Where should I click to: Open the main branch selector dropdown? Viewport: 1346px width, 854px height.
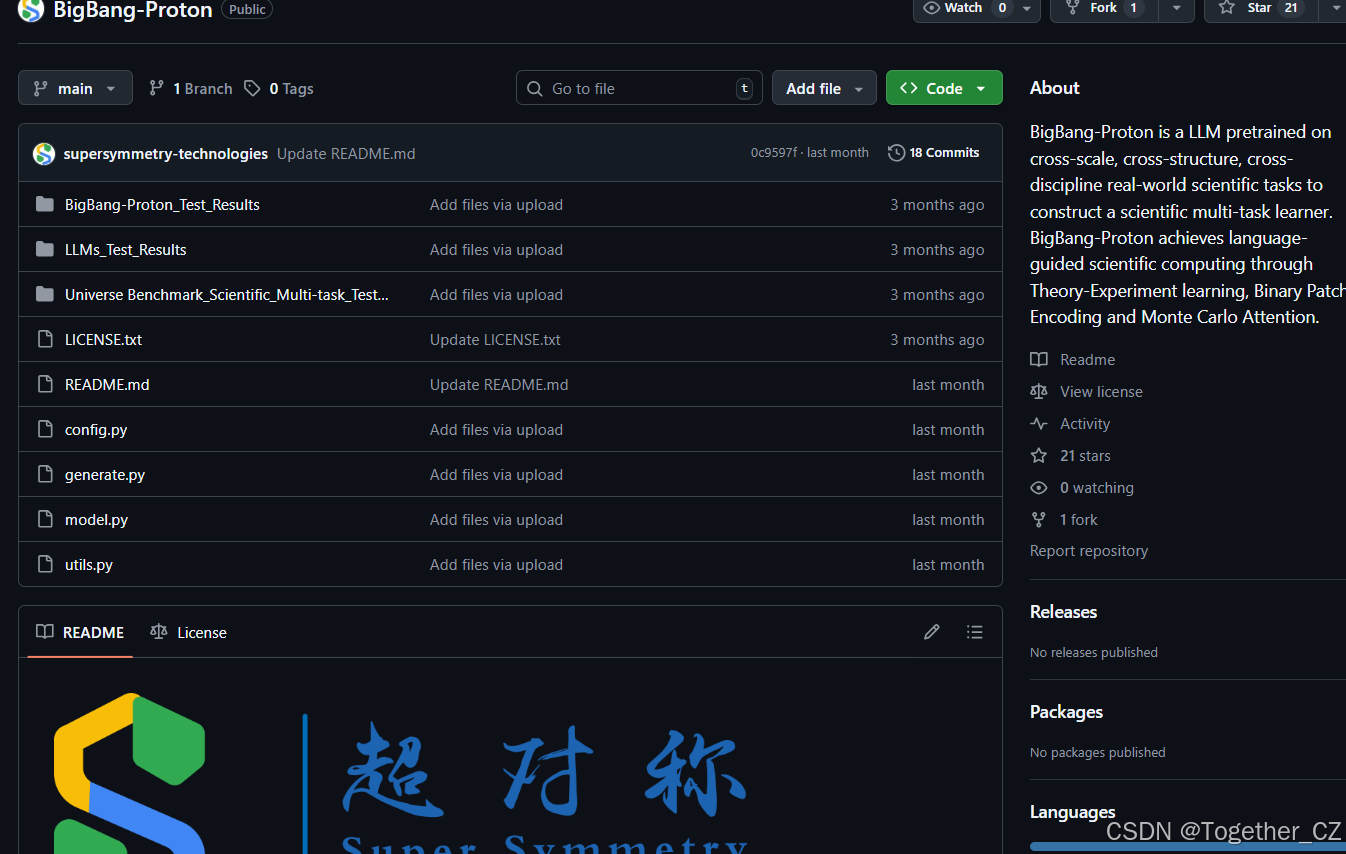pyautogui.click(x=75, y=88)
